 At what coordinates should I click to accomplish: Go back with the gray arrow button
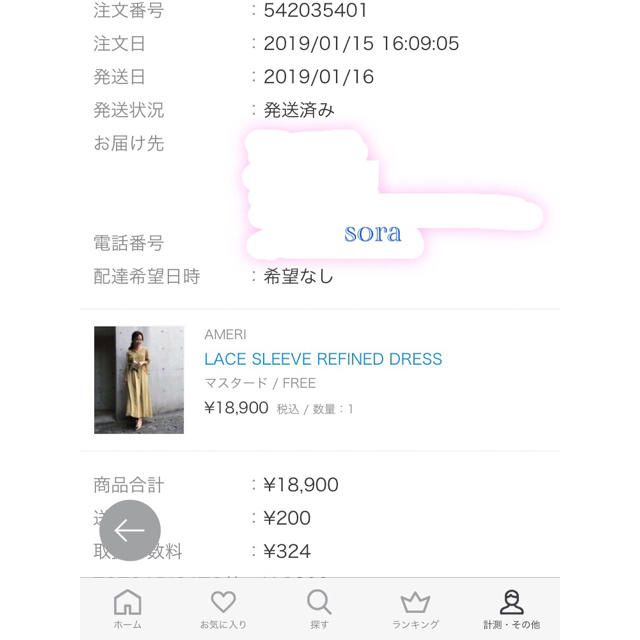(130, 530)
